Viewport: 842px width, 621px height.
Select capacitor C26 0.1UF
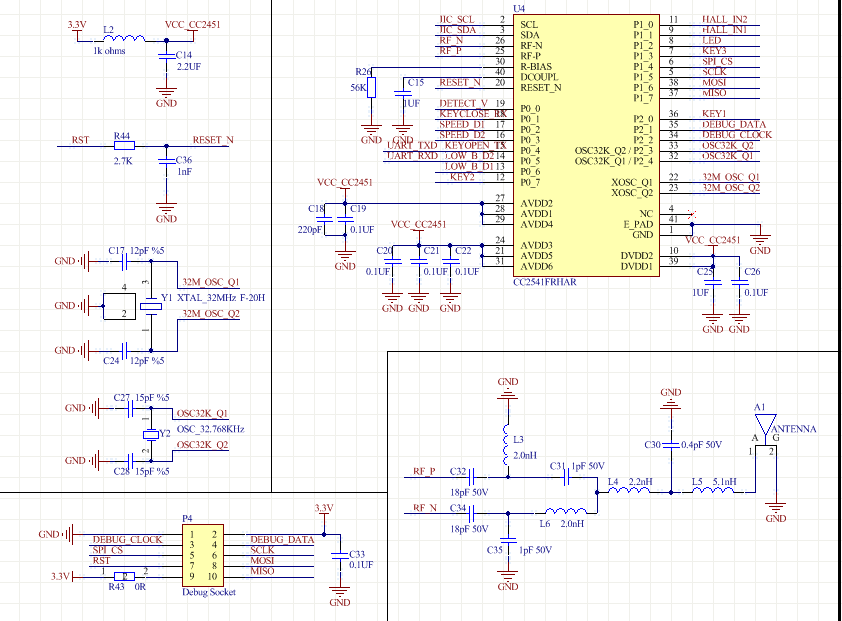739,282
